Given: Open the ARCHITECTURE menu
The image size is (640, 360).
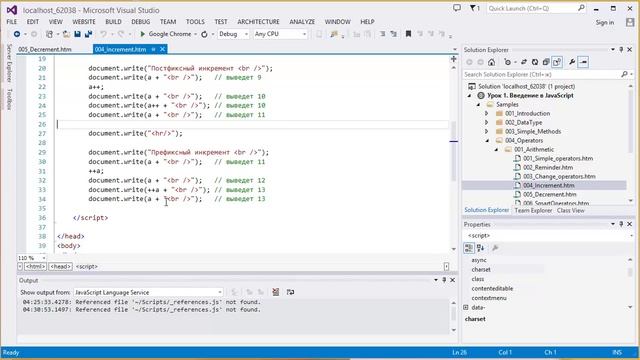Looking at the screenshot, I should point(258,22).
